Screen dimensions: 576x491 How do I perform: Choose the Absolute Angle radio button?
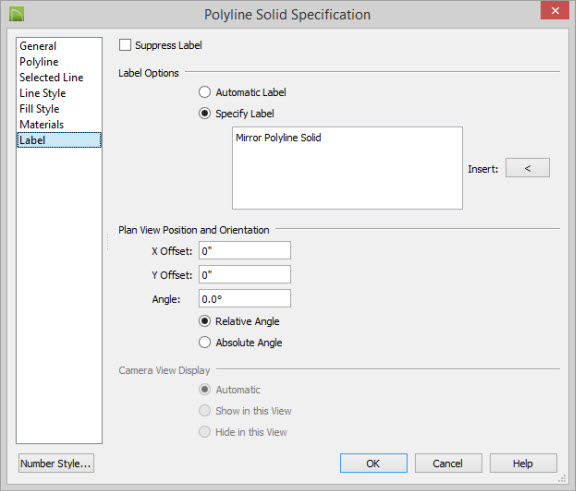(205, 342)
